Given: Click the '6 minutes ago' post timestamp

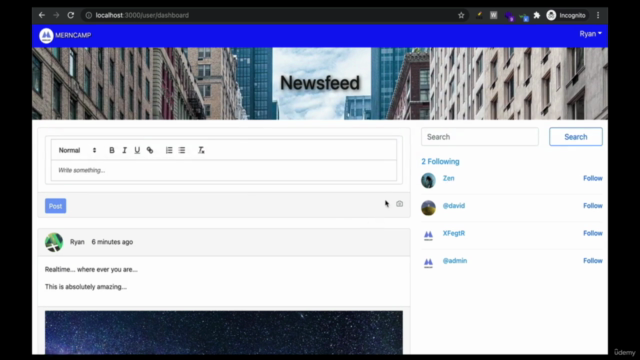Looking at the screenshot, I should tap(112, 242).
